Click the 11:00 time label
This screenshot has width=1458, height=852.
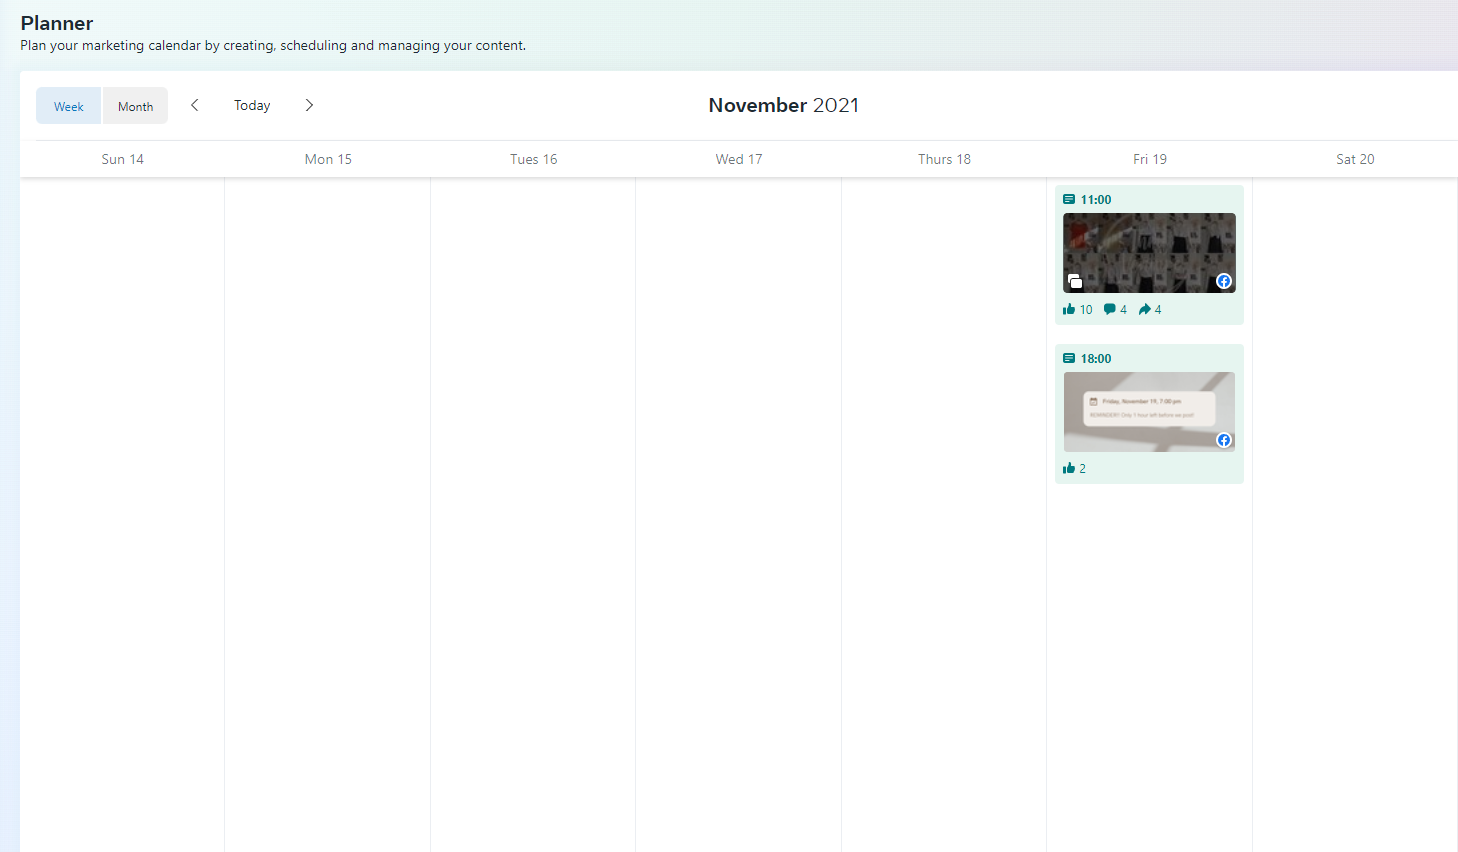pos(1096,200)
